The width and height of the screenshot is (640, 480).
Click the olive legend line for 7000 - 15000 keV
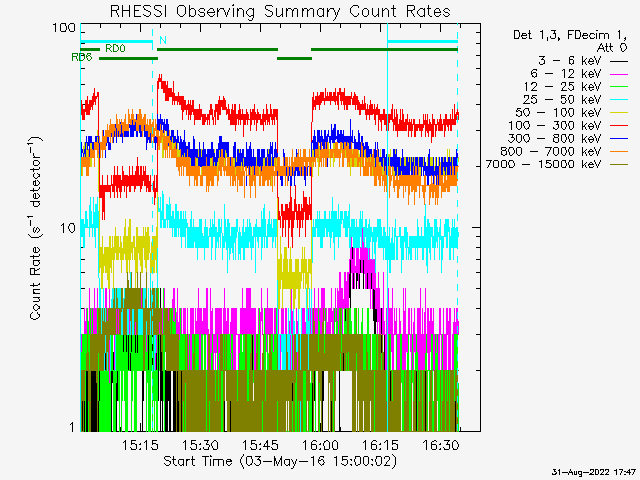(x=619, y=165)
